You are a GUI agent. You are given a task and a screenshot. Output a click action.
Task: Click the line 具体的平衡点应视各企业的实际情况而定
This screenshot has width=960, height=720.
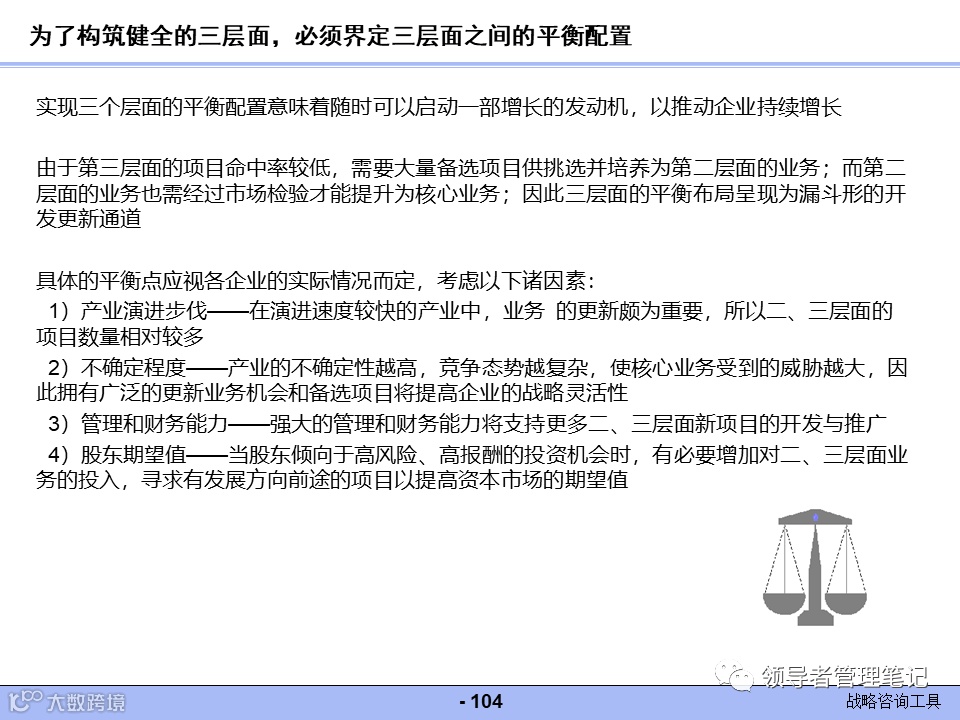(315, 281)
